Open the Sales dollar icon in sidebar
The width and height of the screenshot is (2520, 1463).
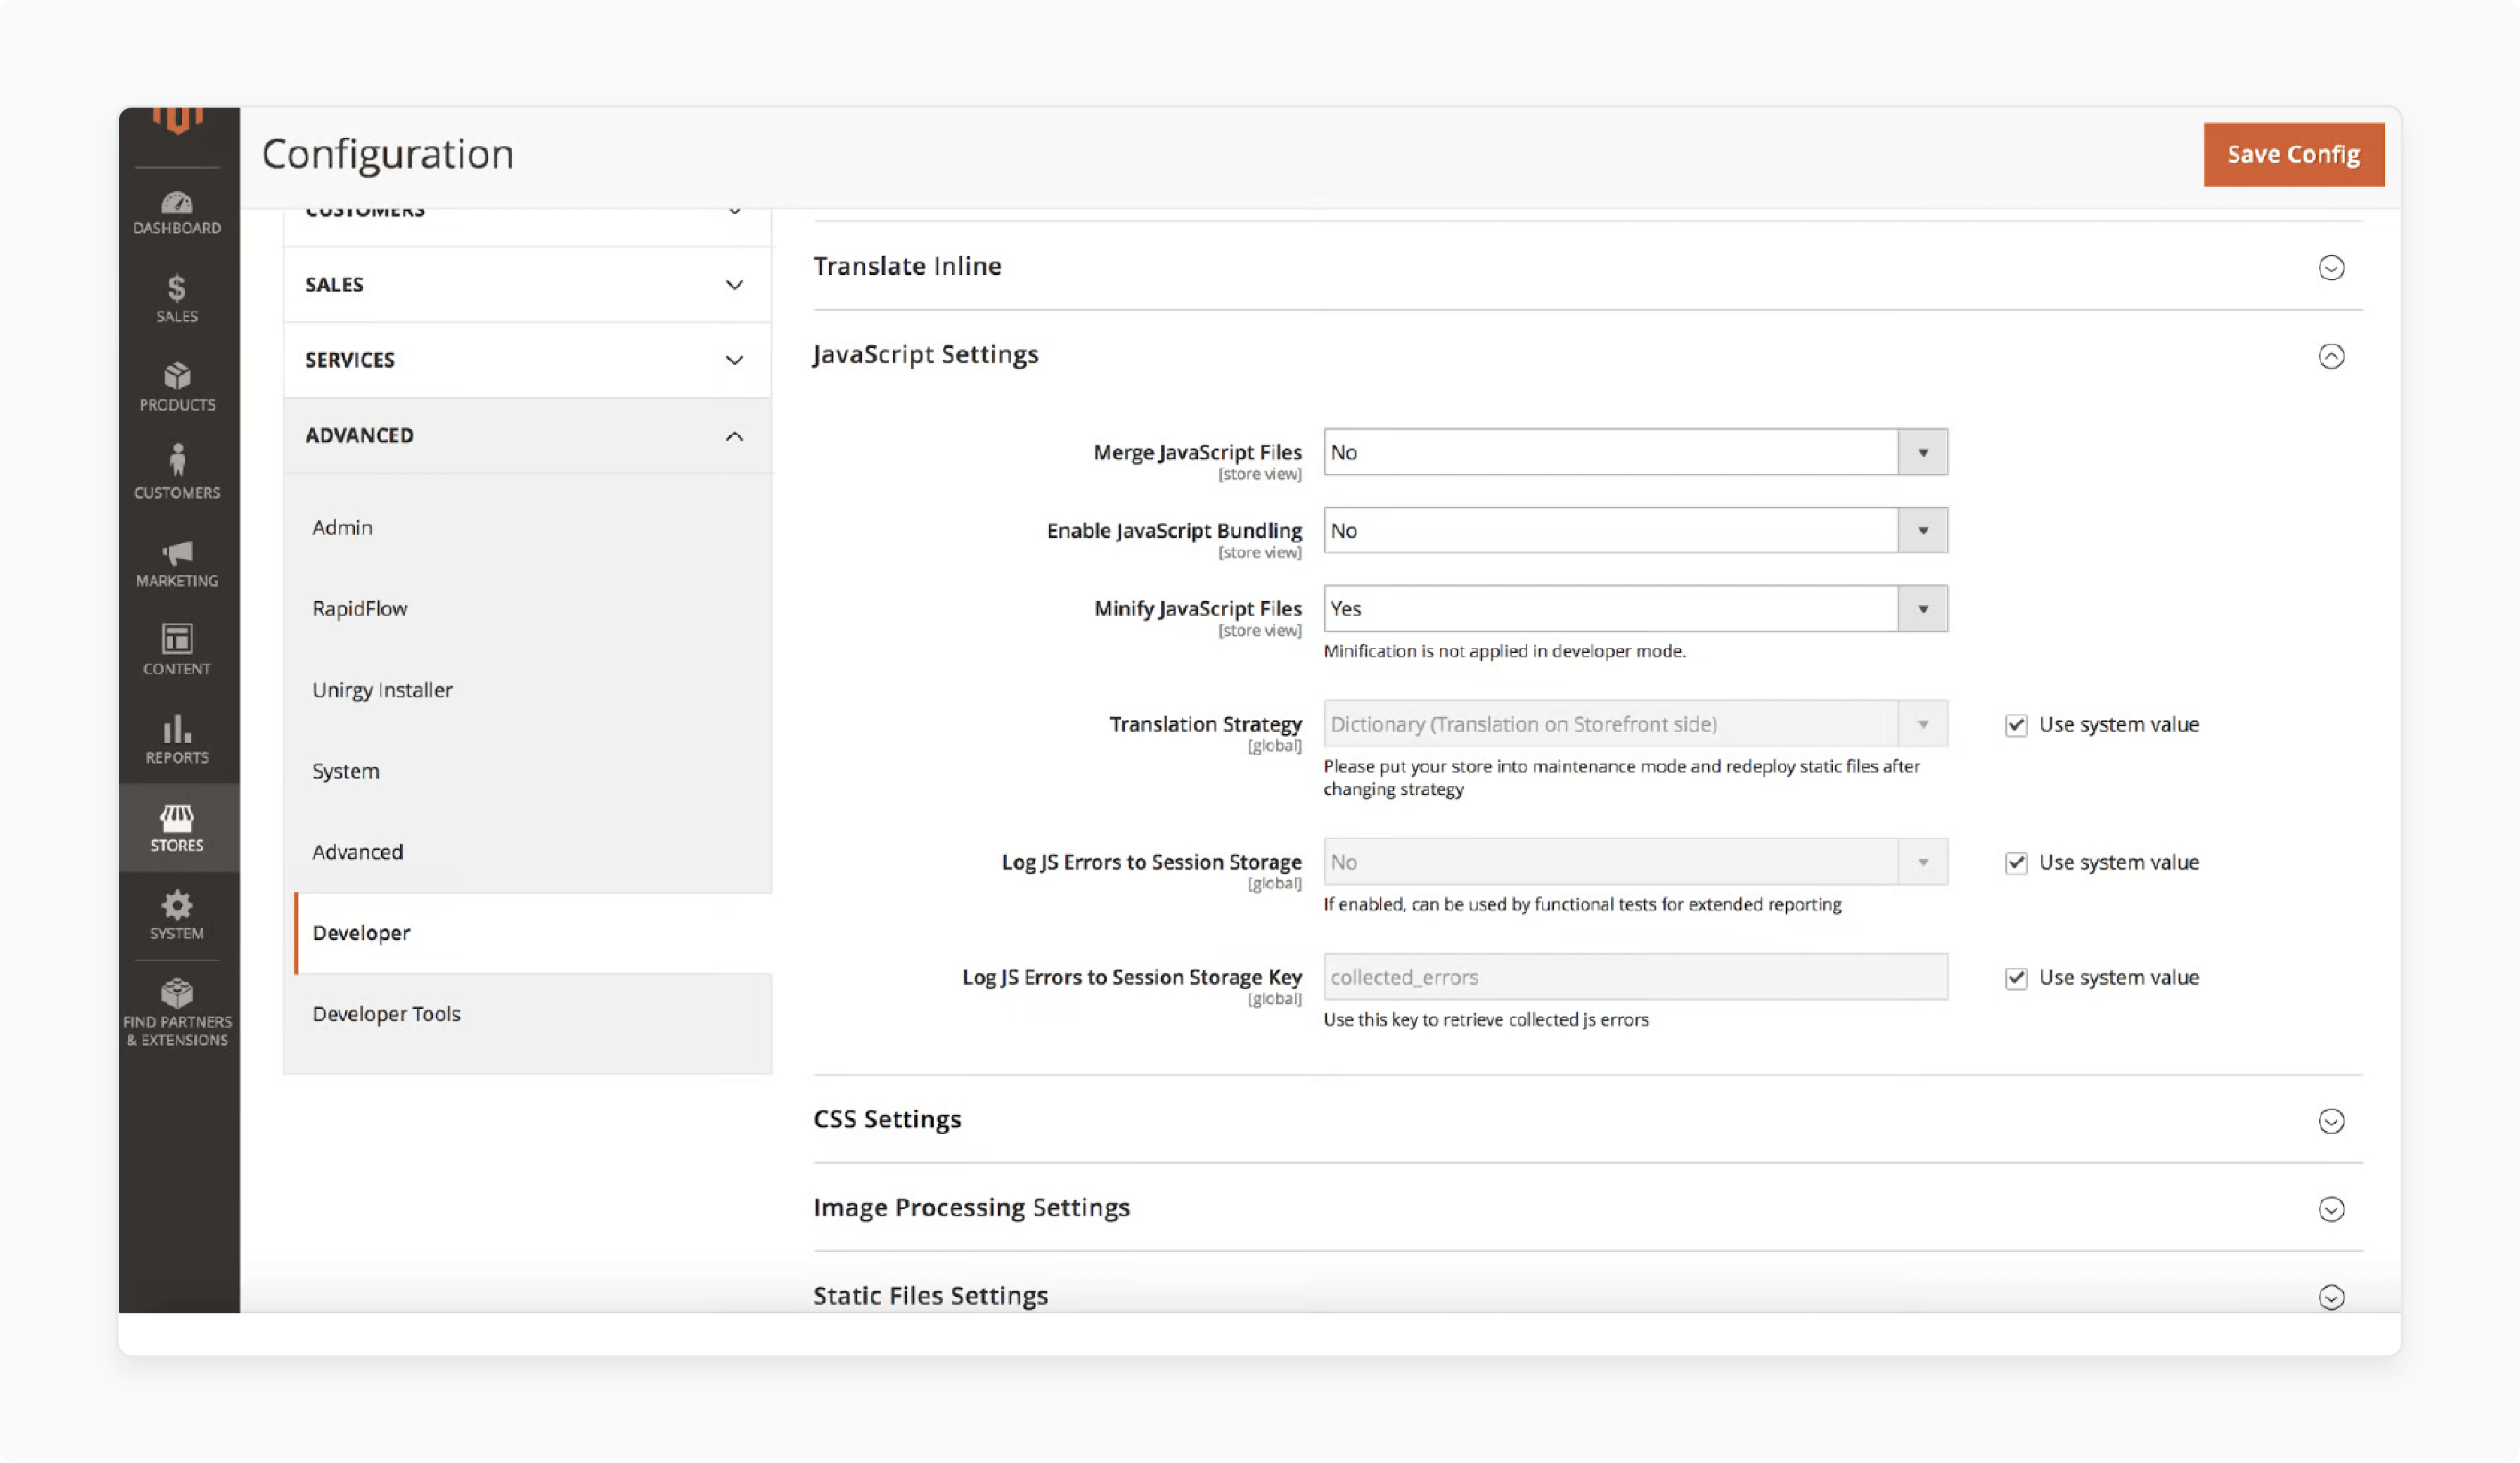(177, 299)
